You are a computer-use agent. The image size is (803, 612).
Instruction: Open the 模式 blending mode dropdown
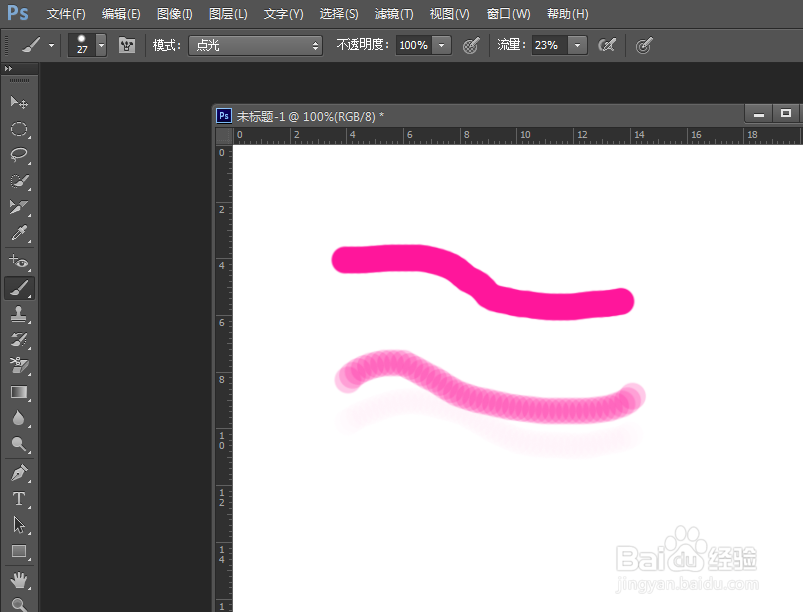[255, 45]
